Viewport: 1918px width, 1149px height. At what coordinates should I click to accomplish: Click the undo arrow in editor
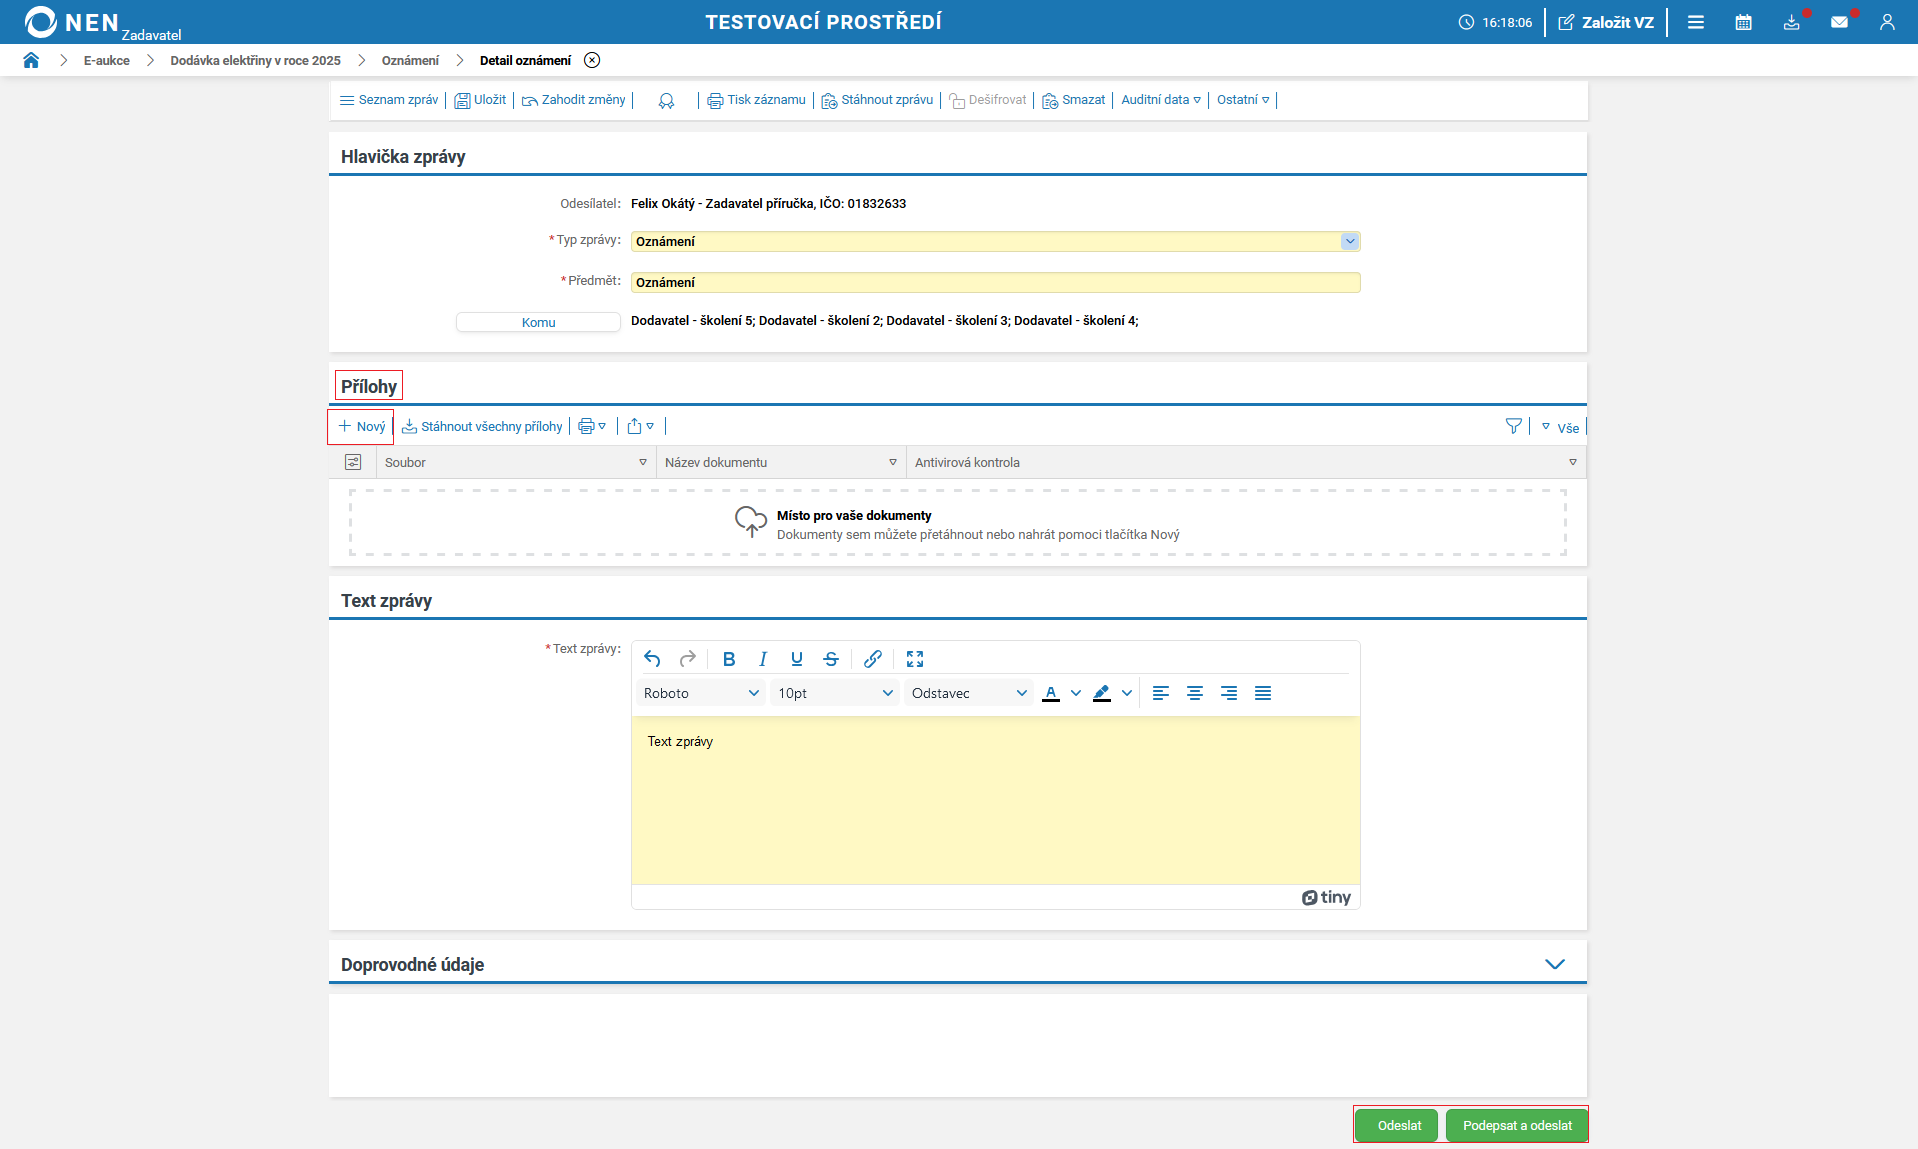pos(653,659)
